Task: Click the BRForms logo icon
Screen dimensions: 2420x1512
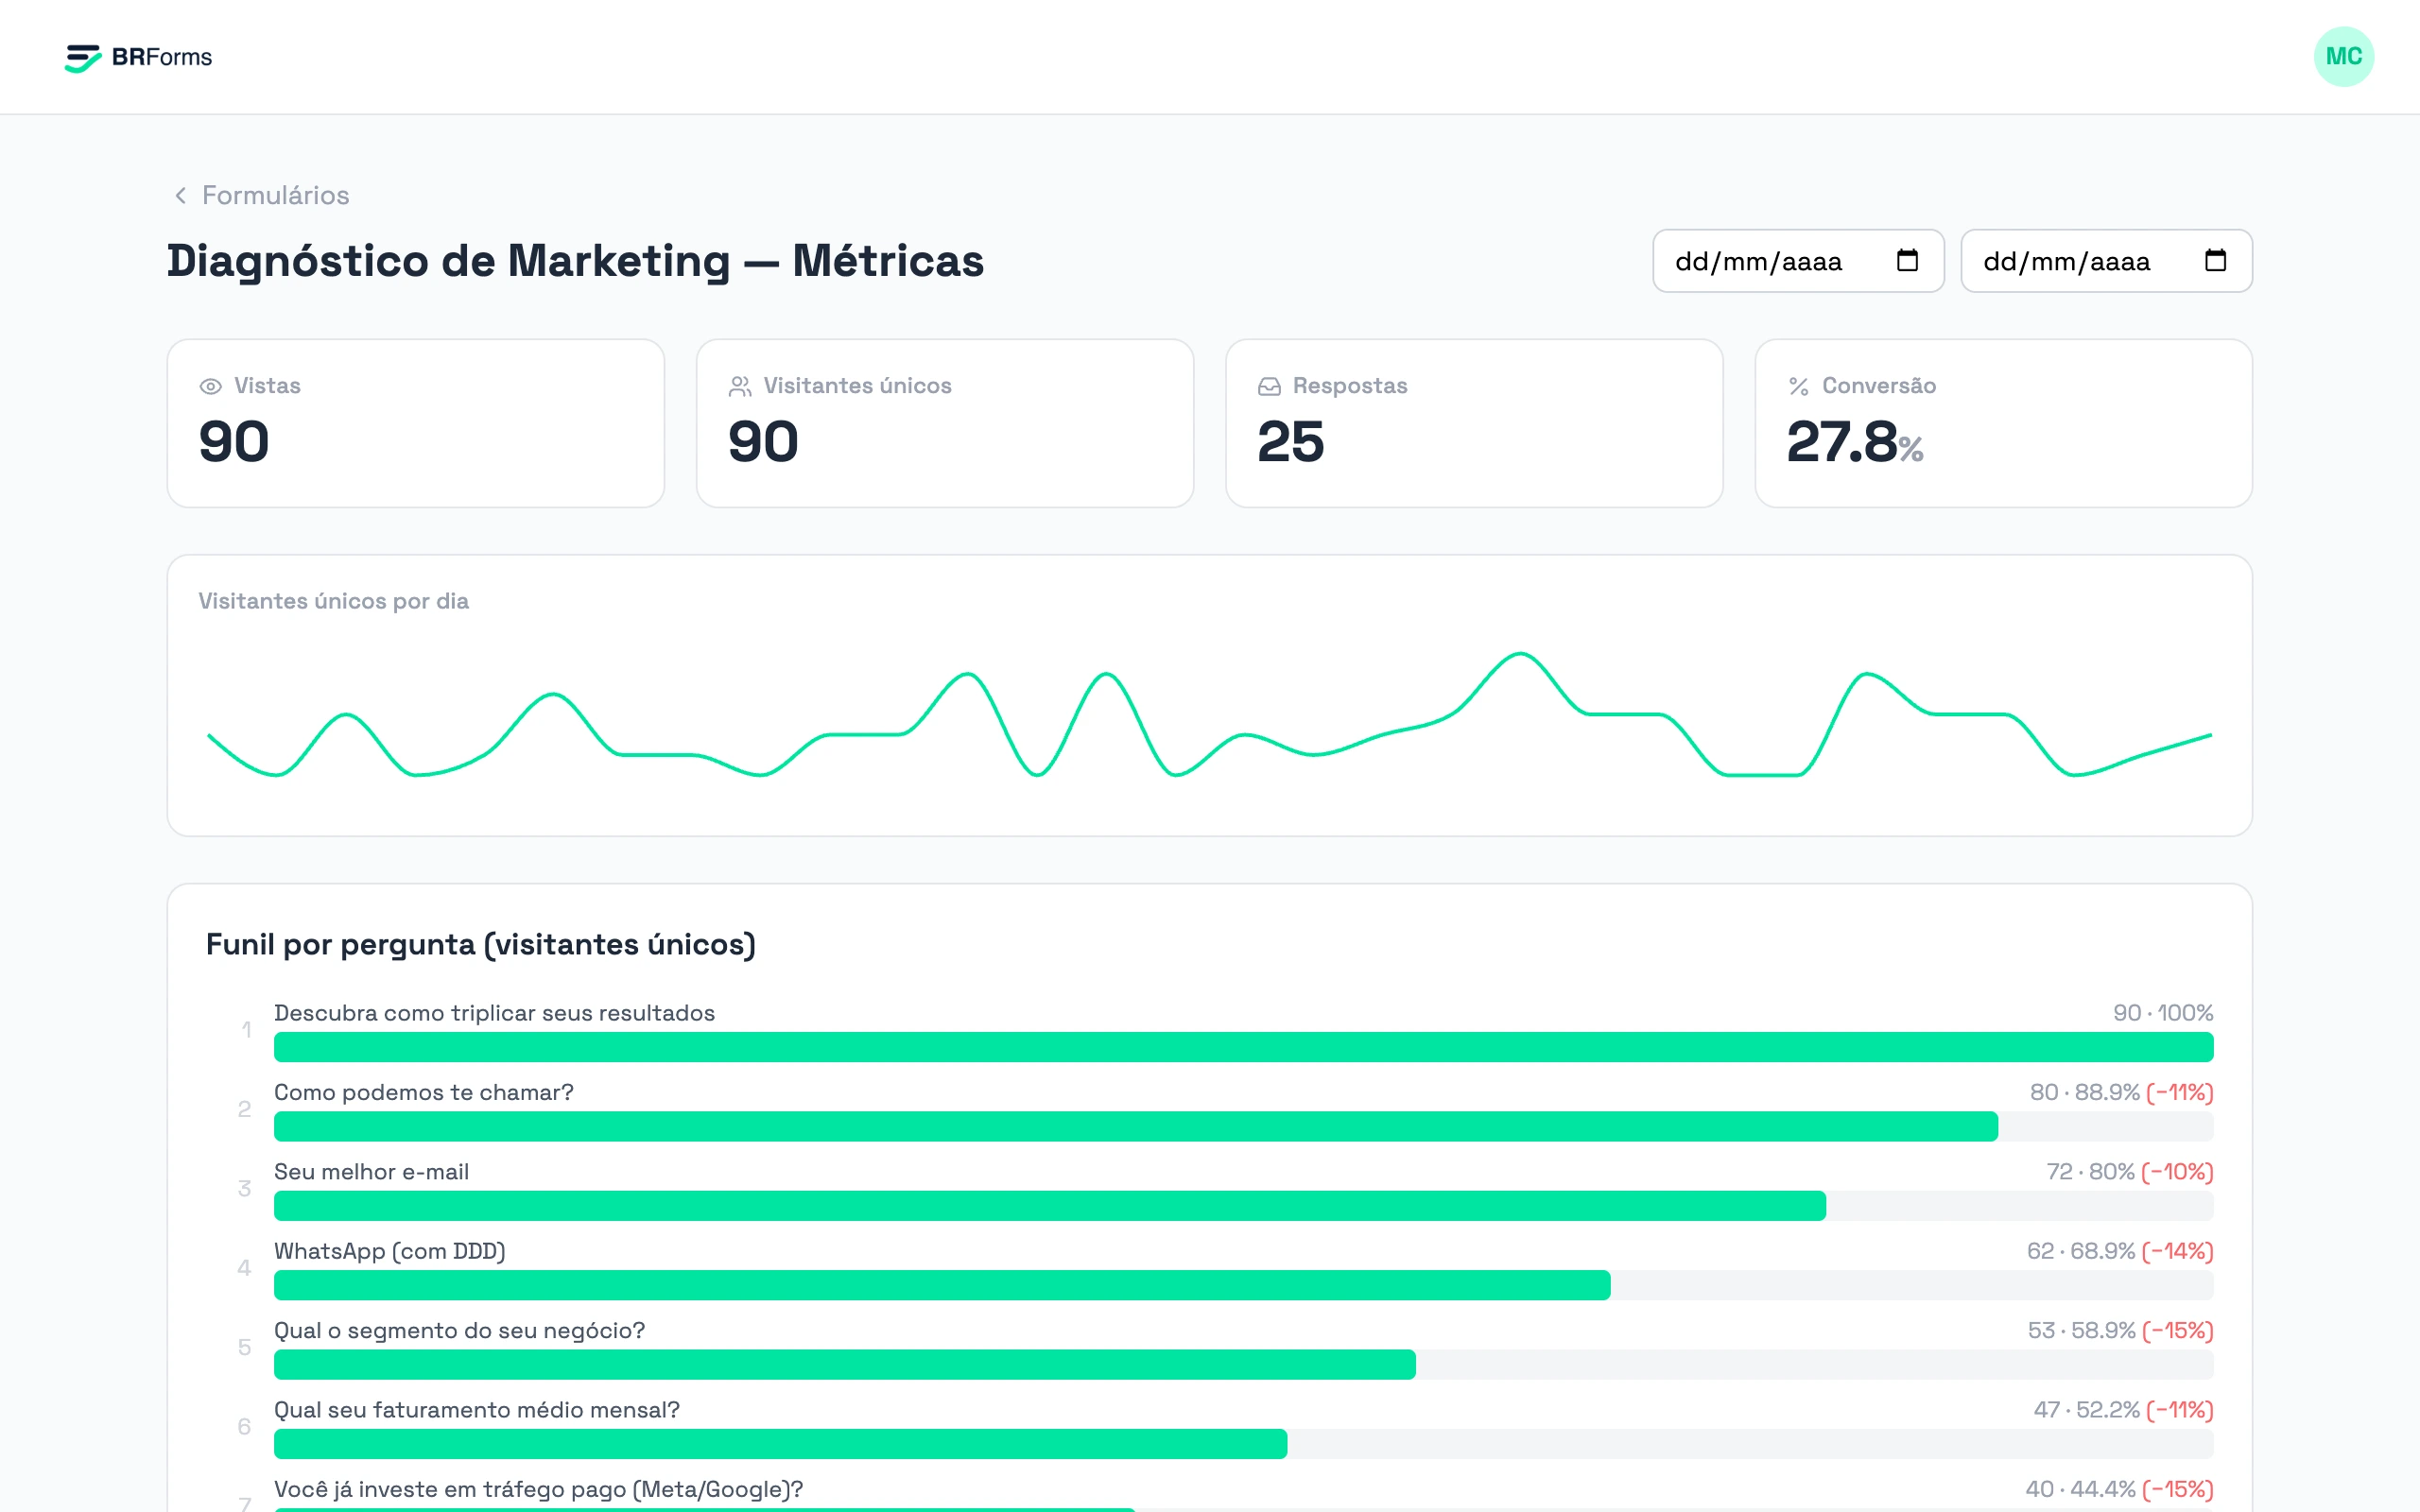Action: (82, 58)
